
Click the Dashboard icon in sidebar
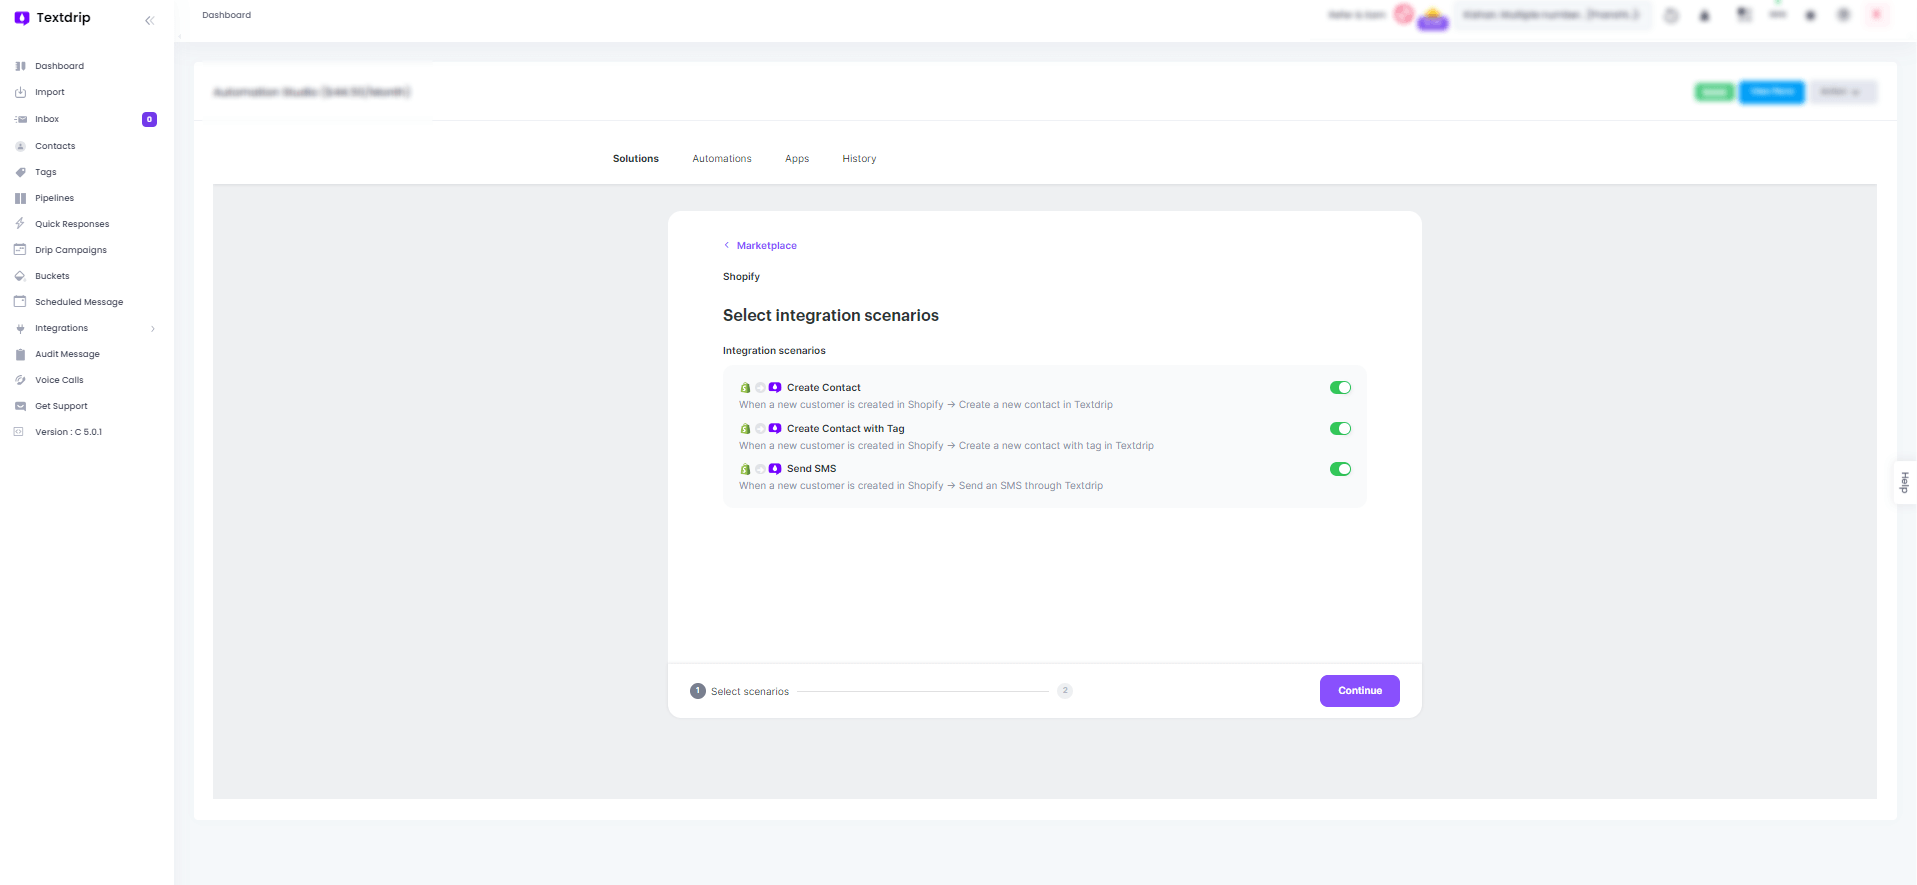point(20,66)
